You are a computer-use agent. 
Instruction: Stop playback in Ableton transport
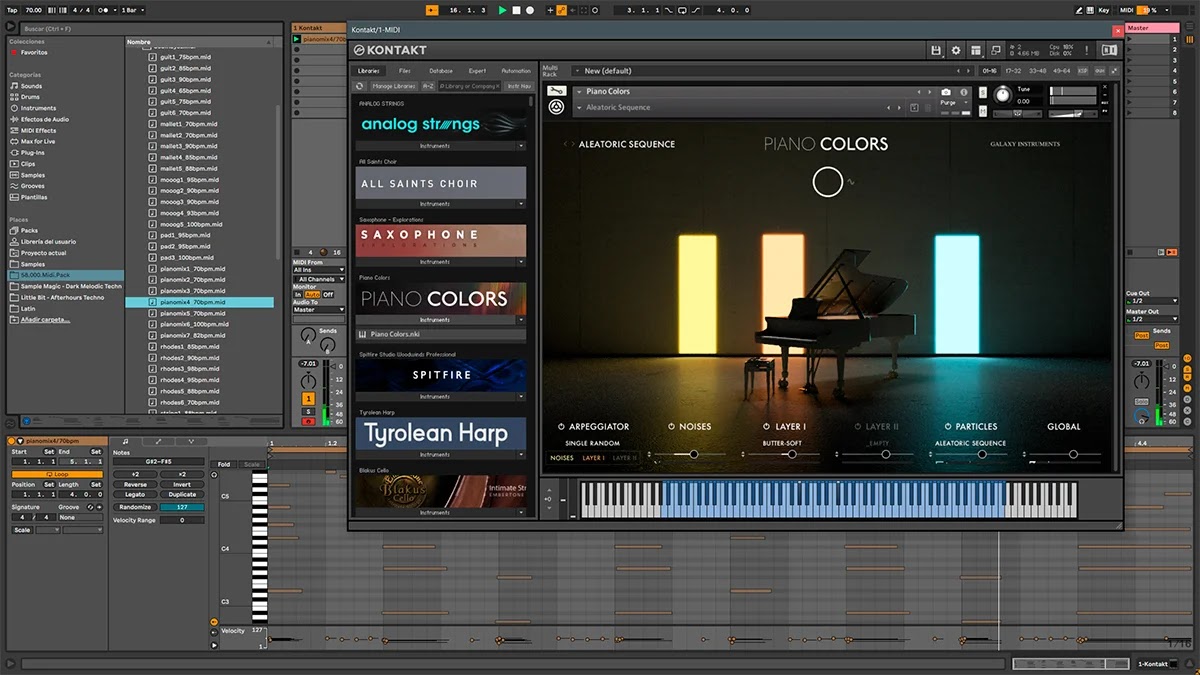(x=516, y=10)
